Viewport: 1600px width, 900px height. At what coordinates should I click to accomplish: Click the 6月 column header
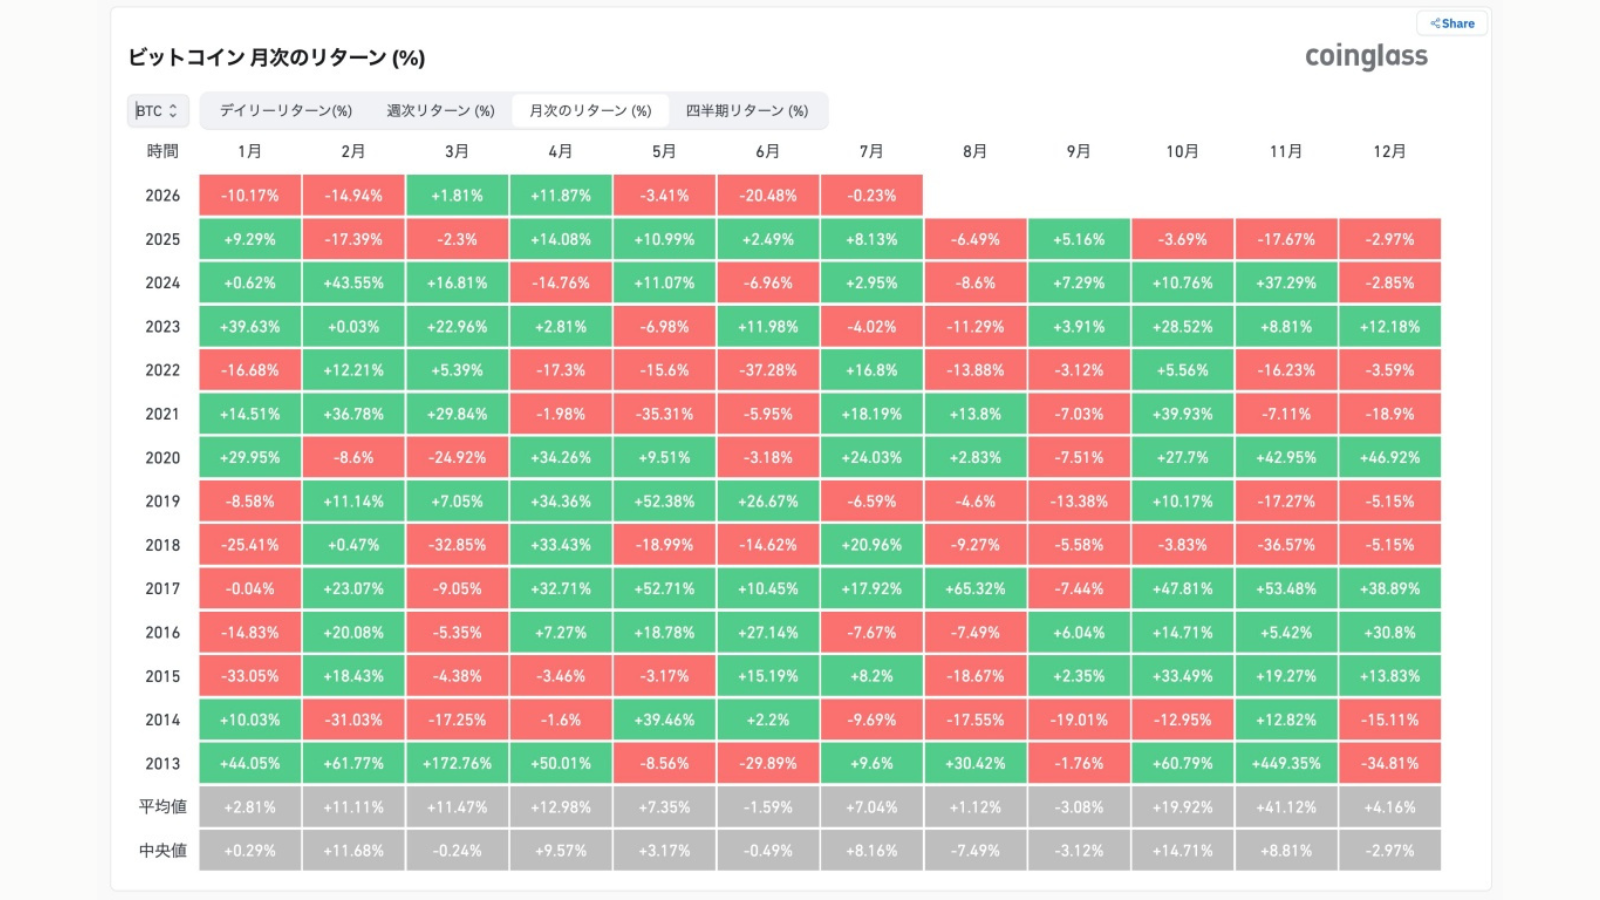[x=768, y=151]
